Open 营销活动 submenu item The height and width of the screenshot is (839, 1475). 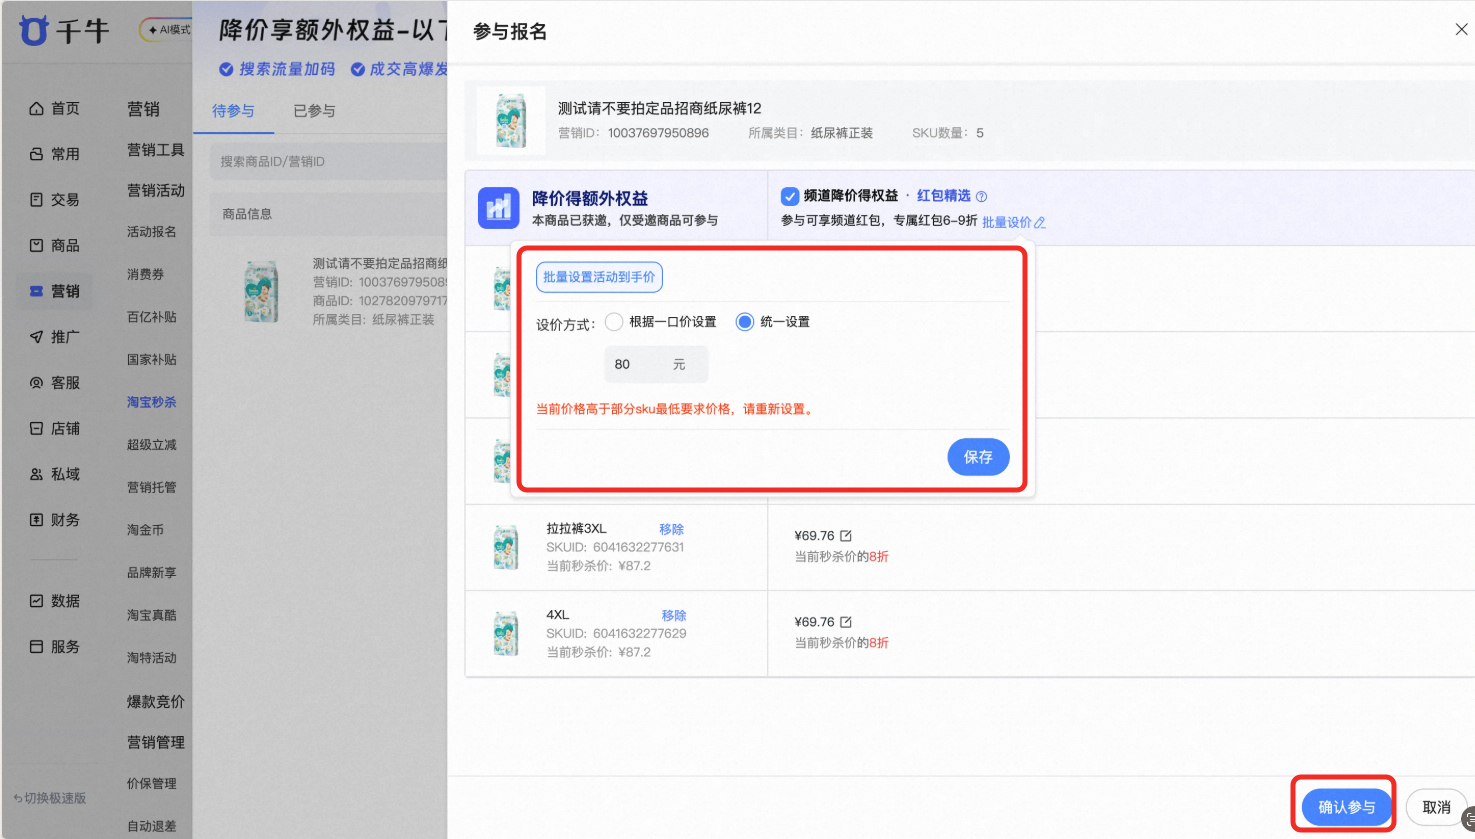(x=156, y=191)
